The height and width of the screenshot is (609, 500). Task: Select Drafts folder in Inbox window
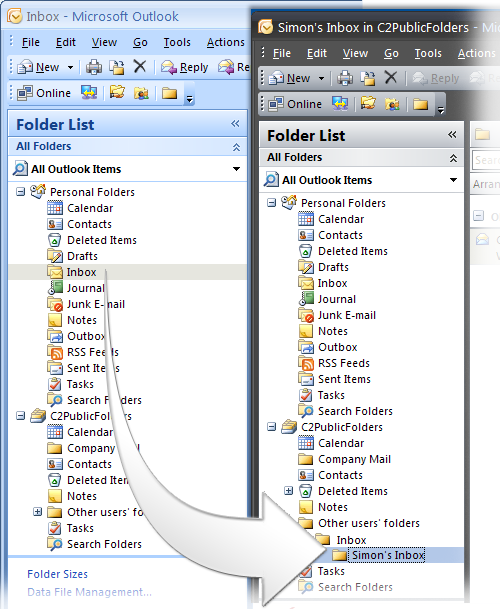pyautogui.click(x=72, y=256)
